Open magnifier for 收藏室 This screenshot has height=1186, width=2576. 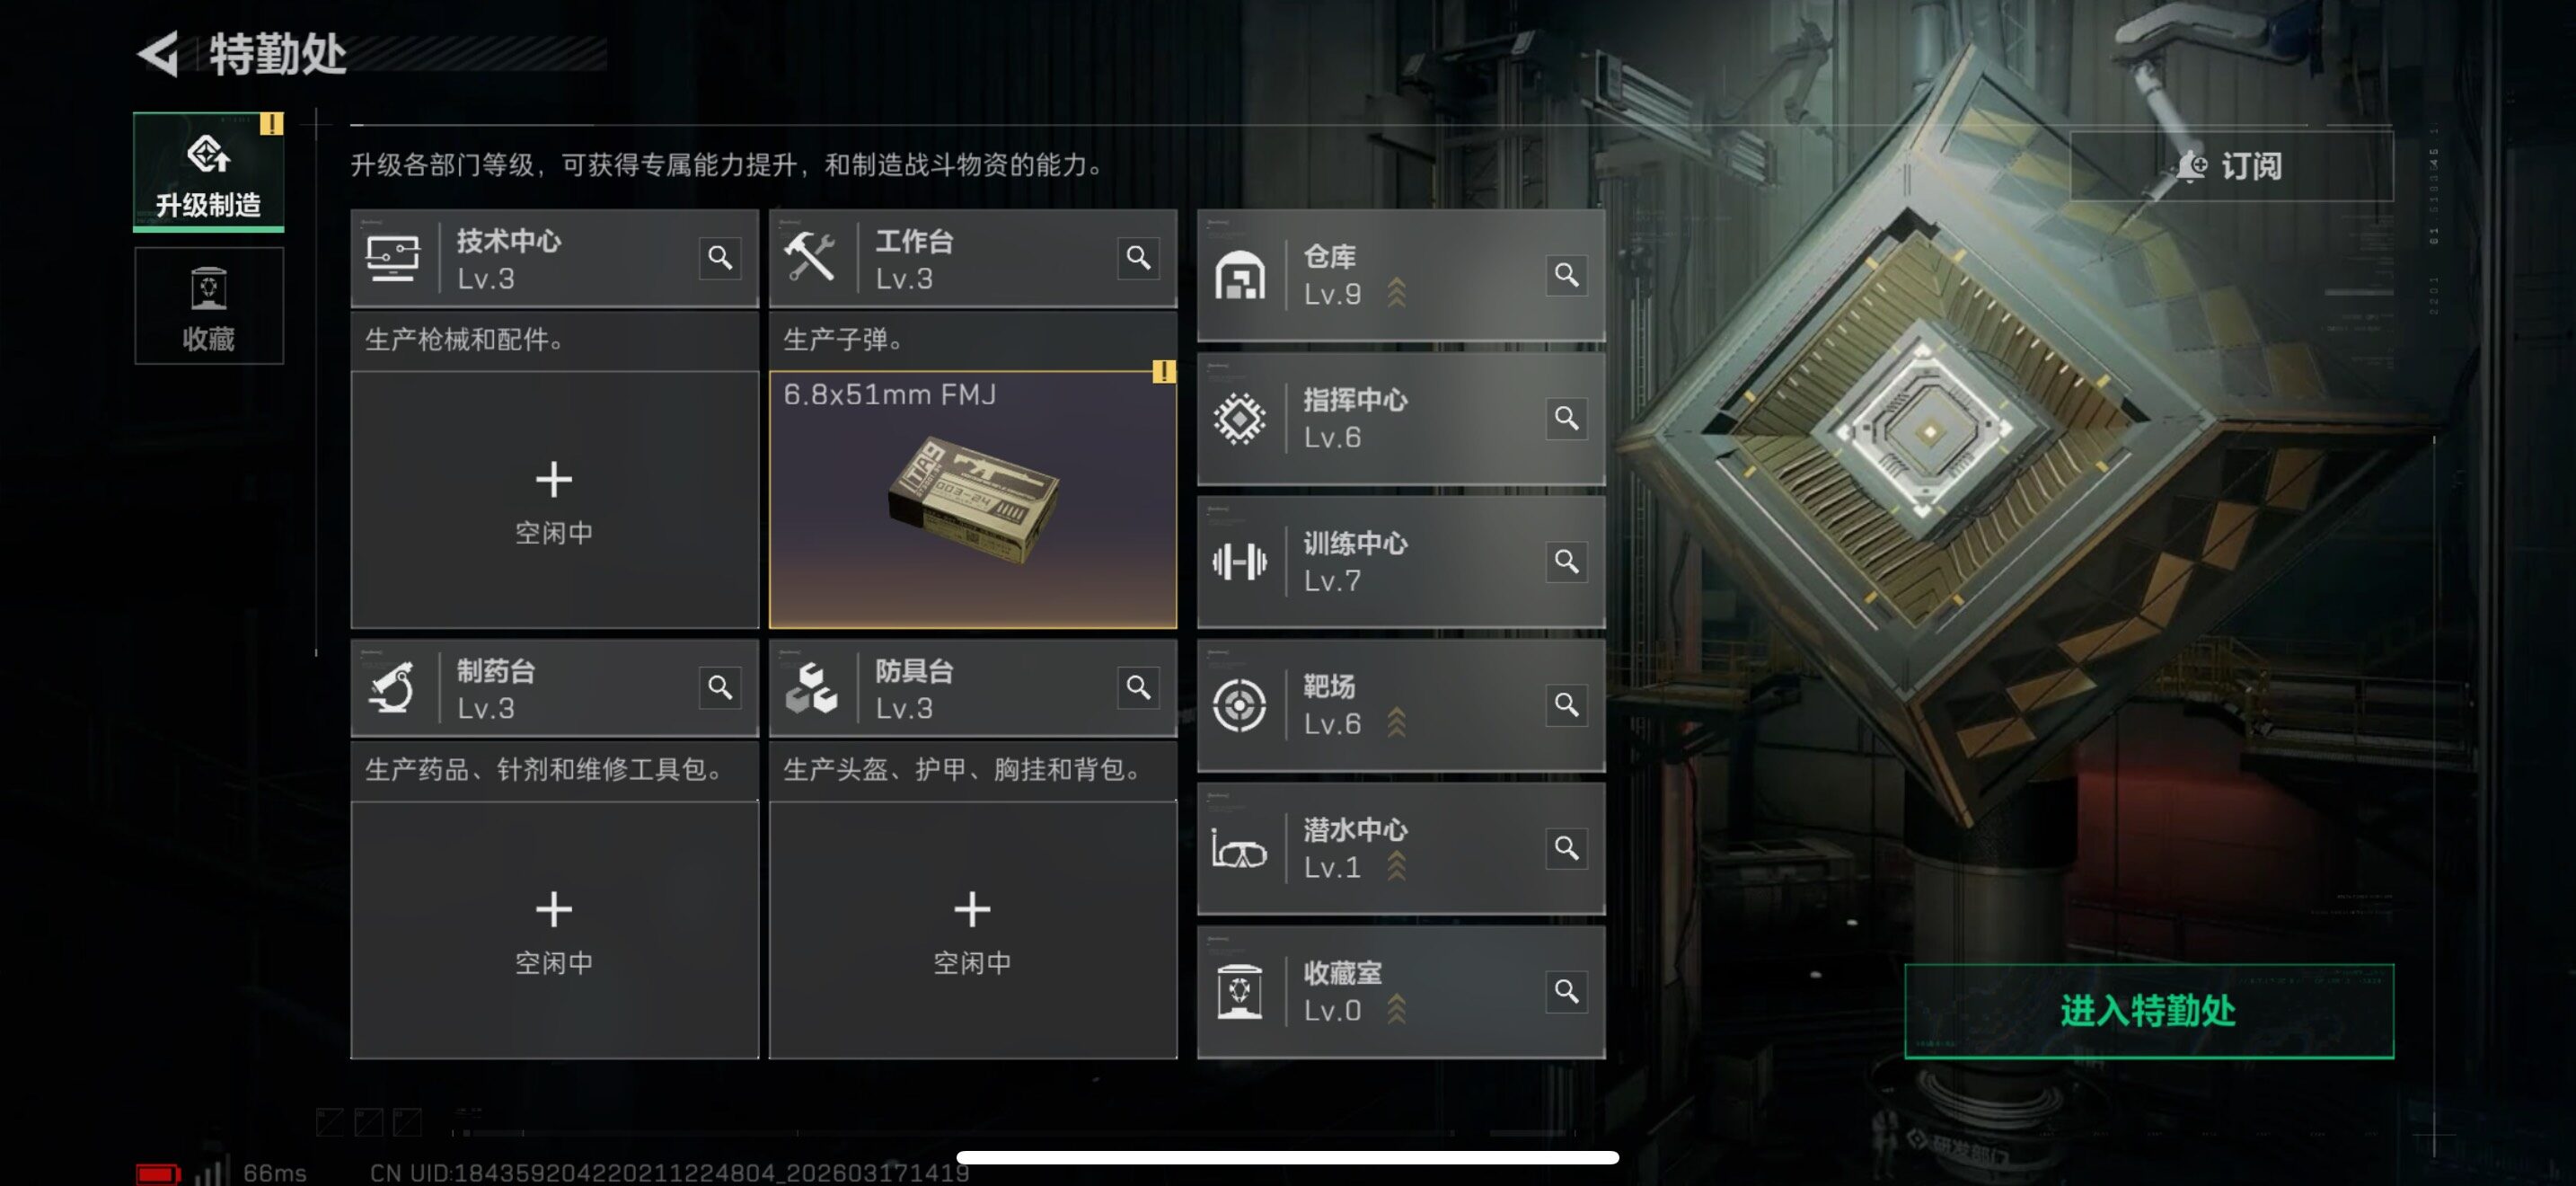click(x=1566, y=991)
